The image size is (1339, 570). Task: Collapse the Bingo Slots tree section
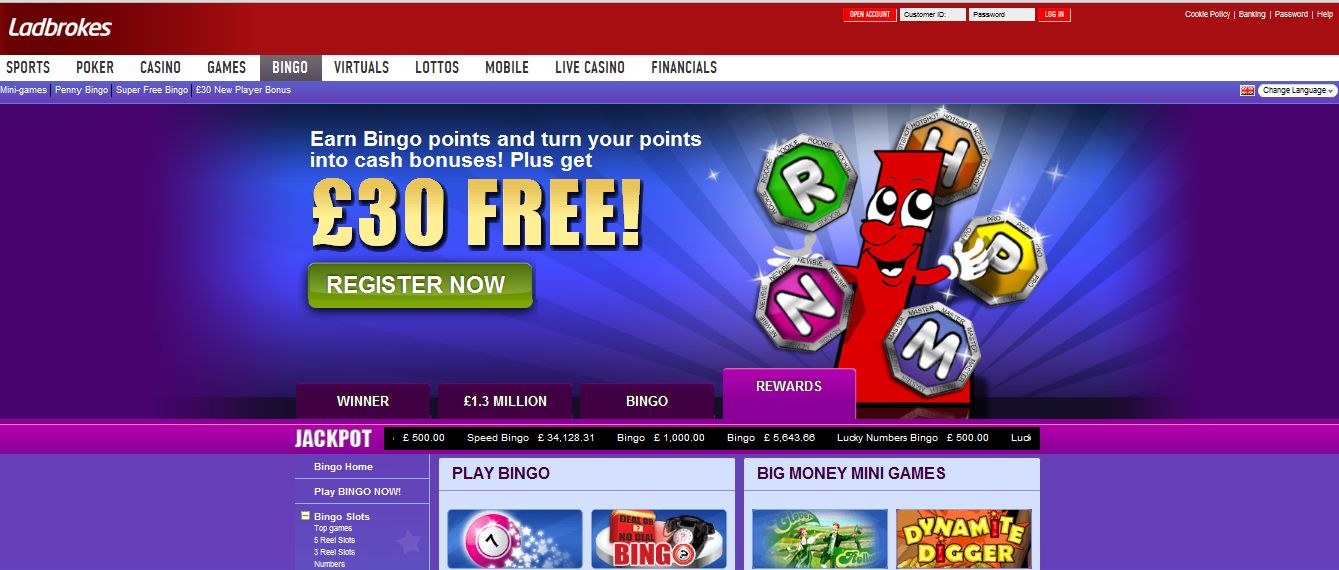point(305,516)
